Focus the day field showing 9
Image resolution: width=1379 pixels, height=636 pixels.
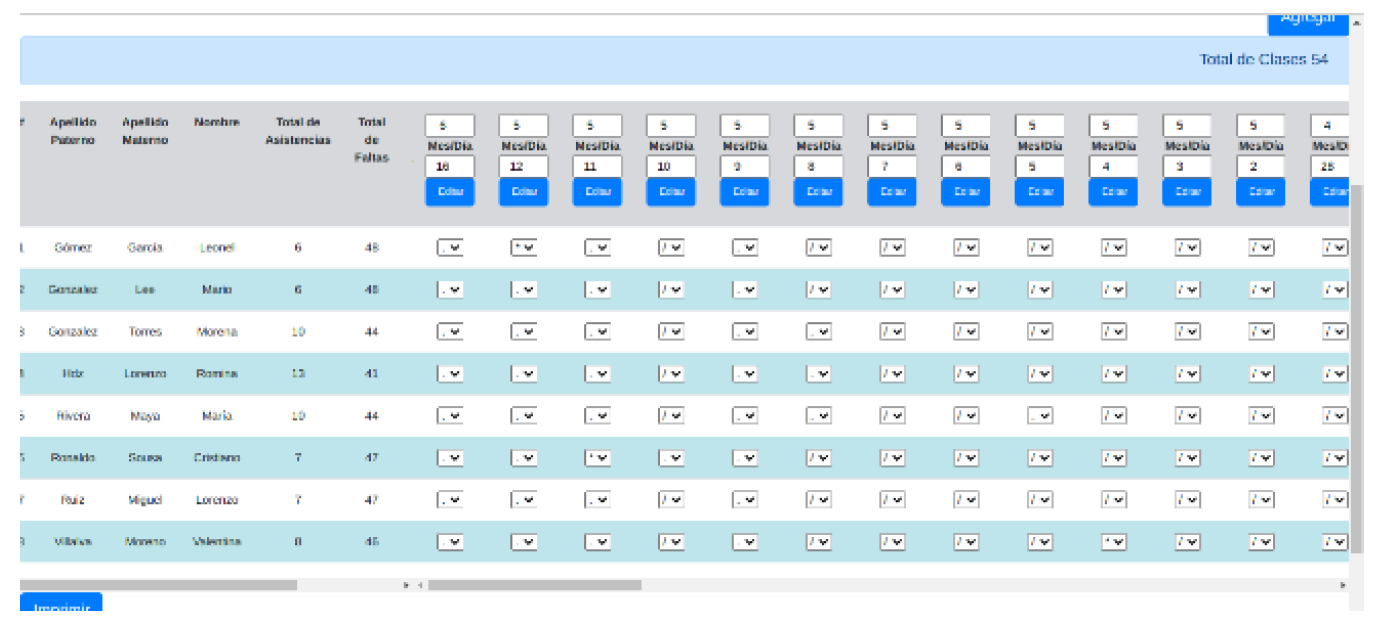coord(745,167)
